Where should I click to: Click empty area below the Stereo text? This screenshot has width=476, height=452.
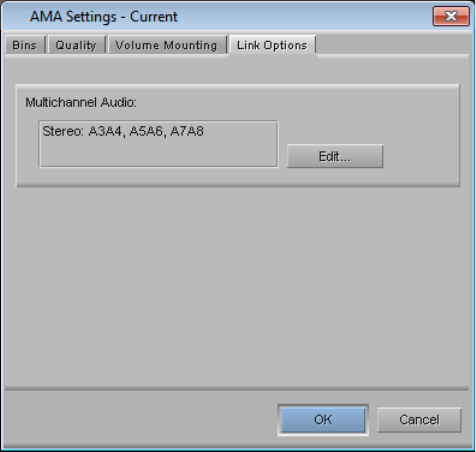(x=158, y=153)
